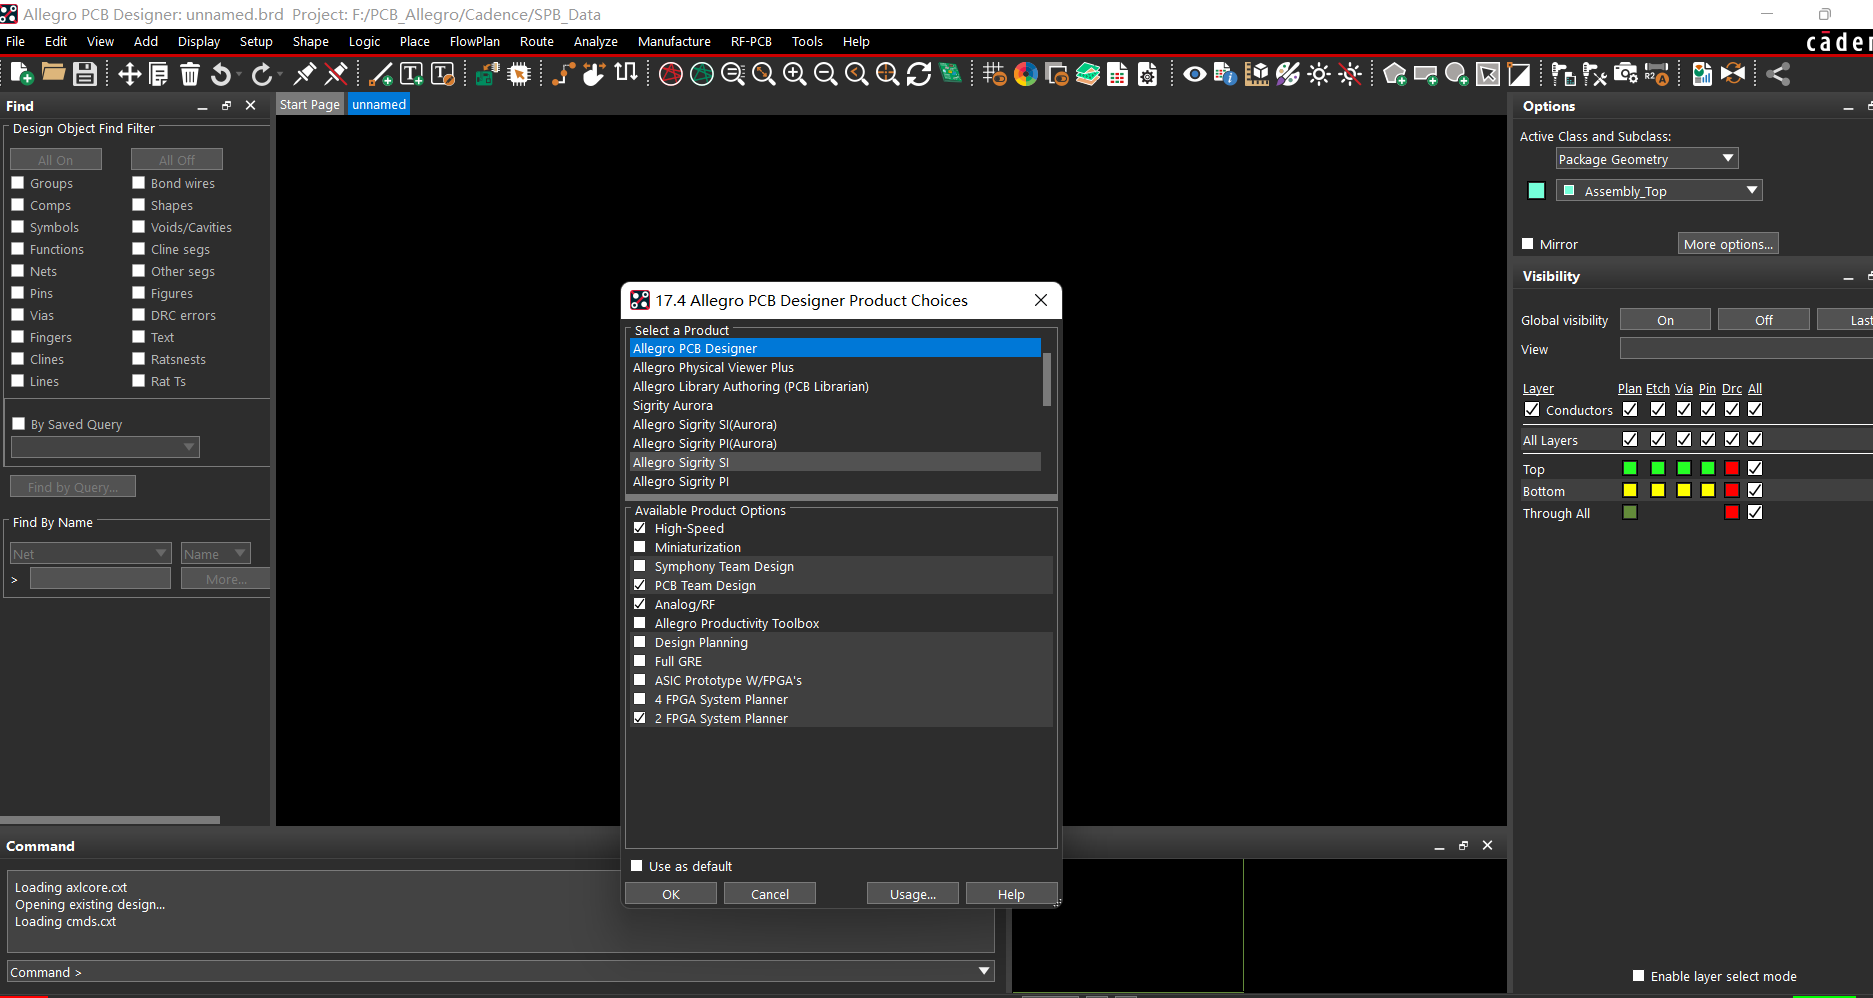1873x998 pixels.
Task: Expand the saved query dropdown
Action: click(x=105, y=447)
